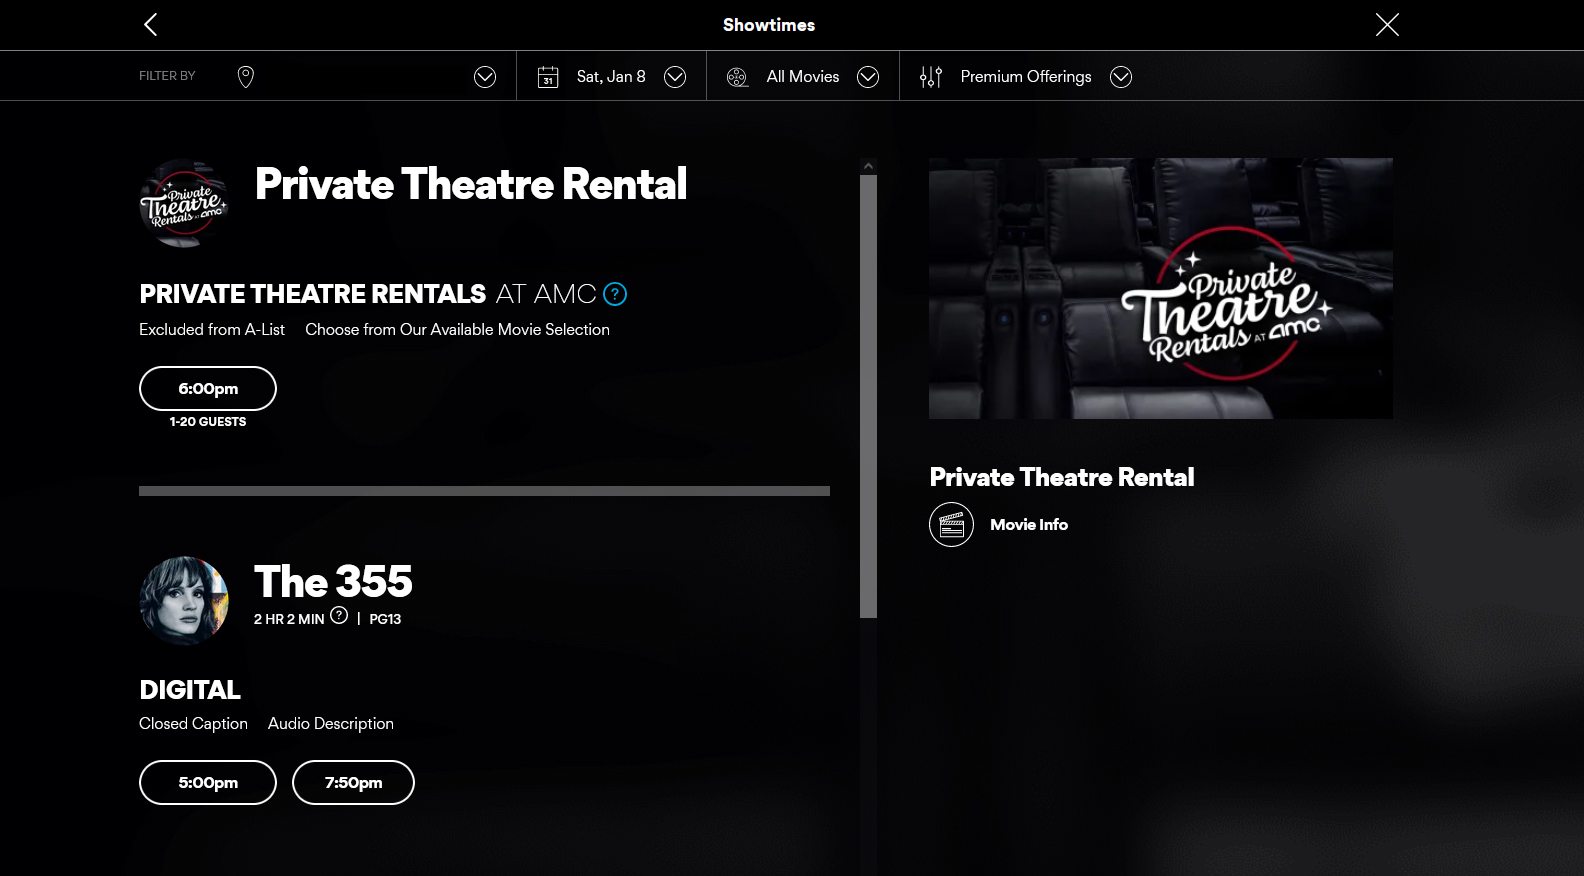Click the Private Theatre Rentals round logo
This screenshot has width=1584, height=876.
point(184,203)
